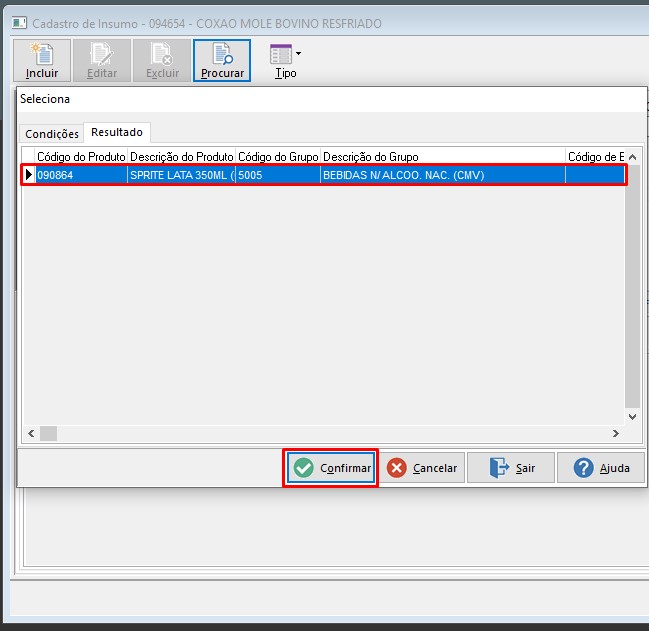Click the vertical scrollbar up arrow
This screenshot has width=649, height=631.
click(632, 157)
